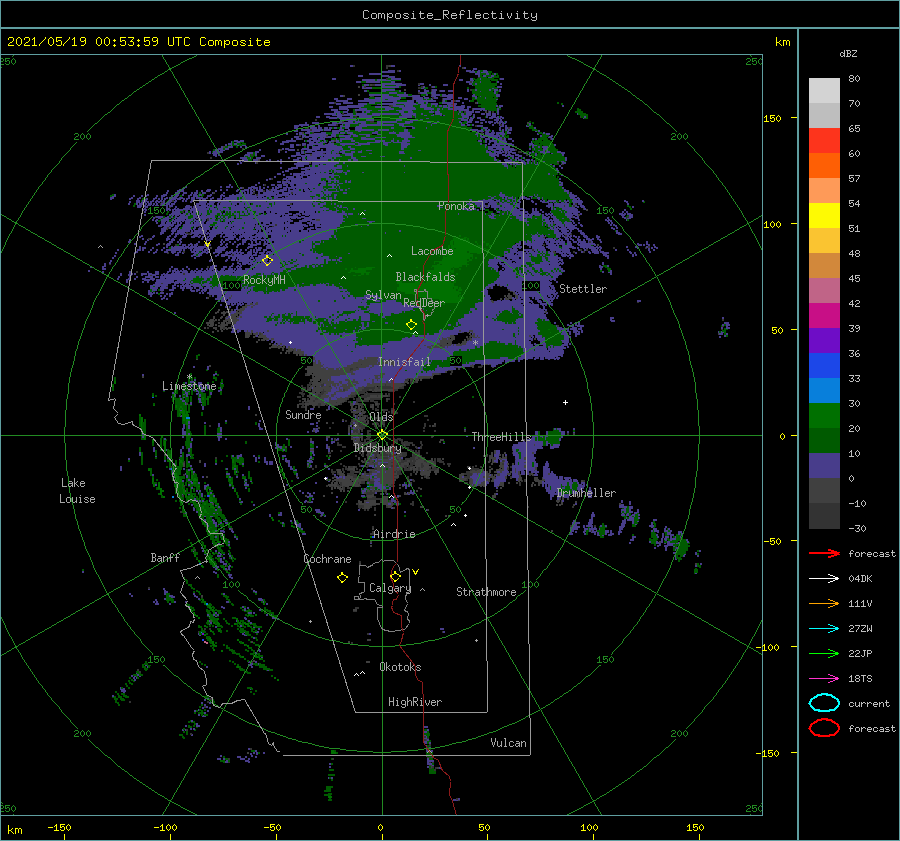Screen dimensions: 900x841
Task: Select the blue 36 dBZ color swatch
Action: pyautogui.click(x=824, y=365)
